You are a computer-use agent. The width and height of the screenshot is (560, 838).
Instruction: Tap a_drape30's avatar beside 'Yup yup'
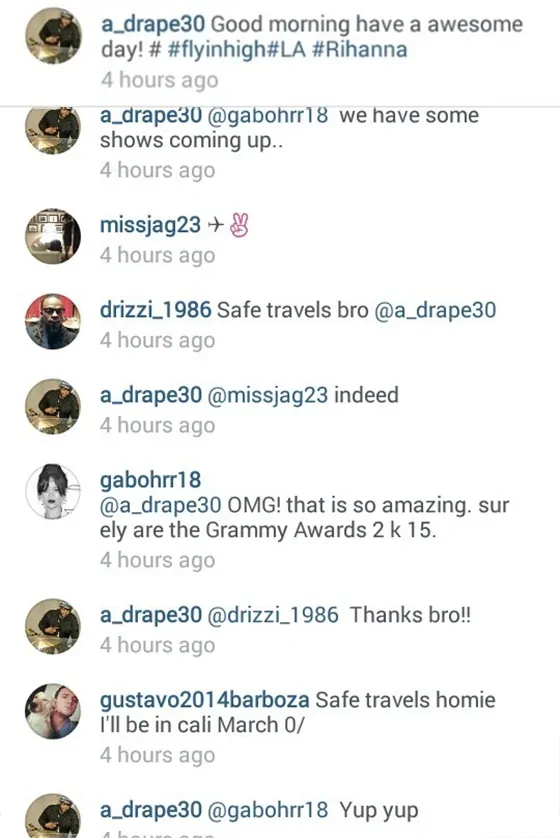pos(53,818)
